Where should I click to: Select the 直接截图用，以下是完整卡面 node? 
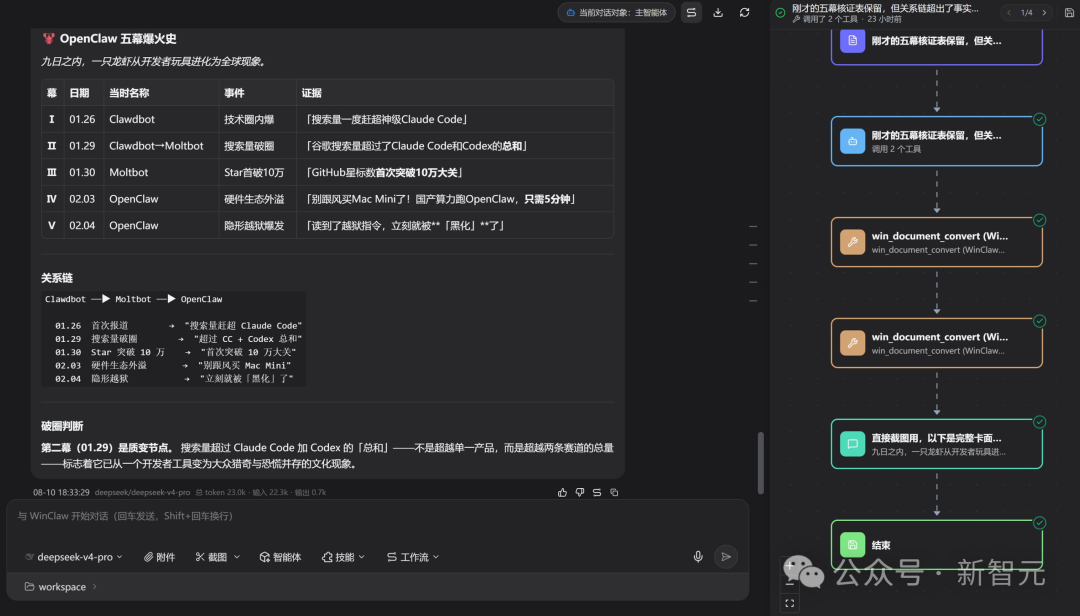937,444
